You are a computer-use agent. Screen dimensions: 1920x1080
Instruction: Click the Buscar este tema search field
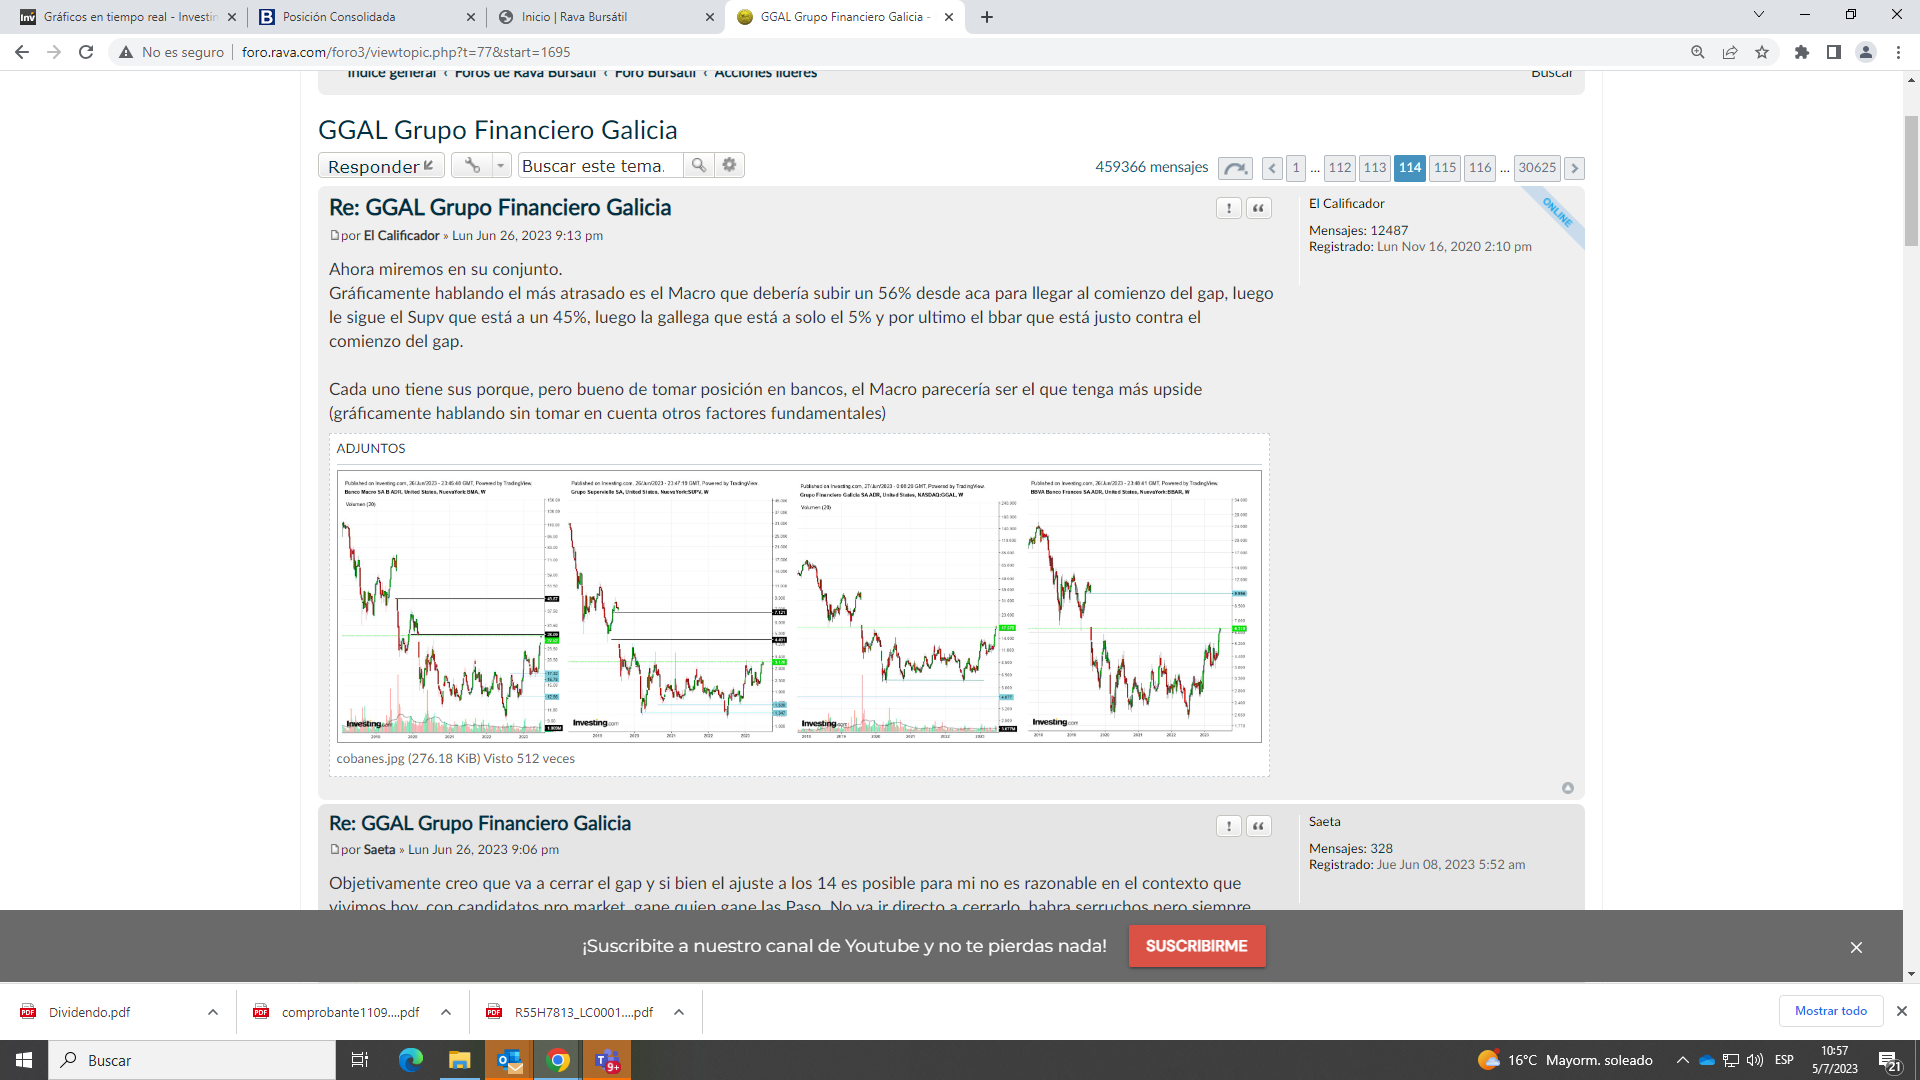600,165
